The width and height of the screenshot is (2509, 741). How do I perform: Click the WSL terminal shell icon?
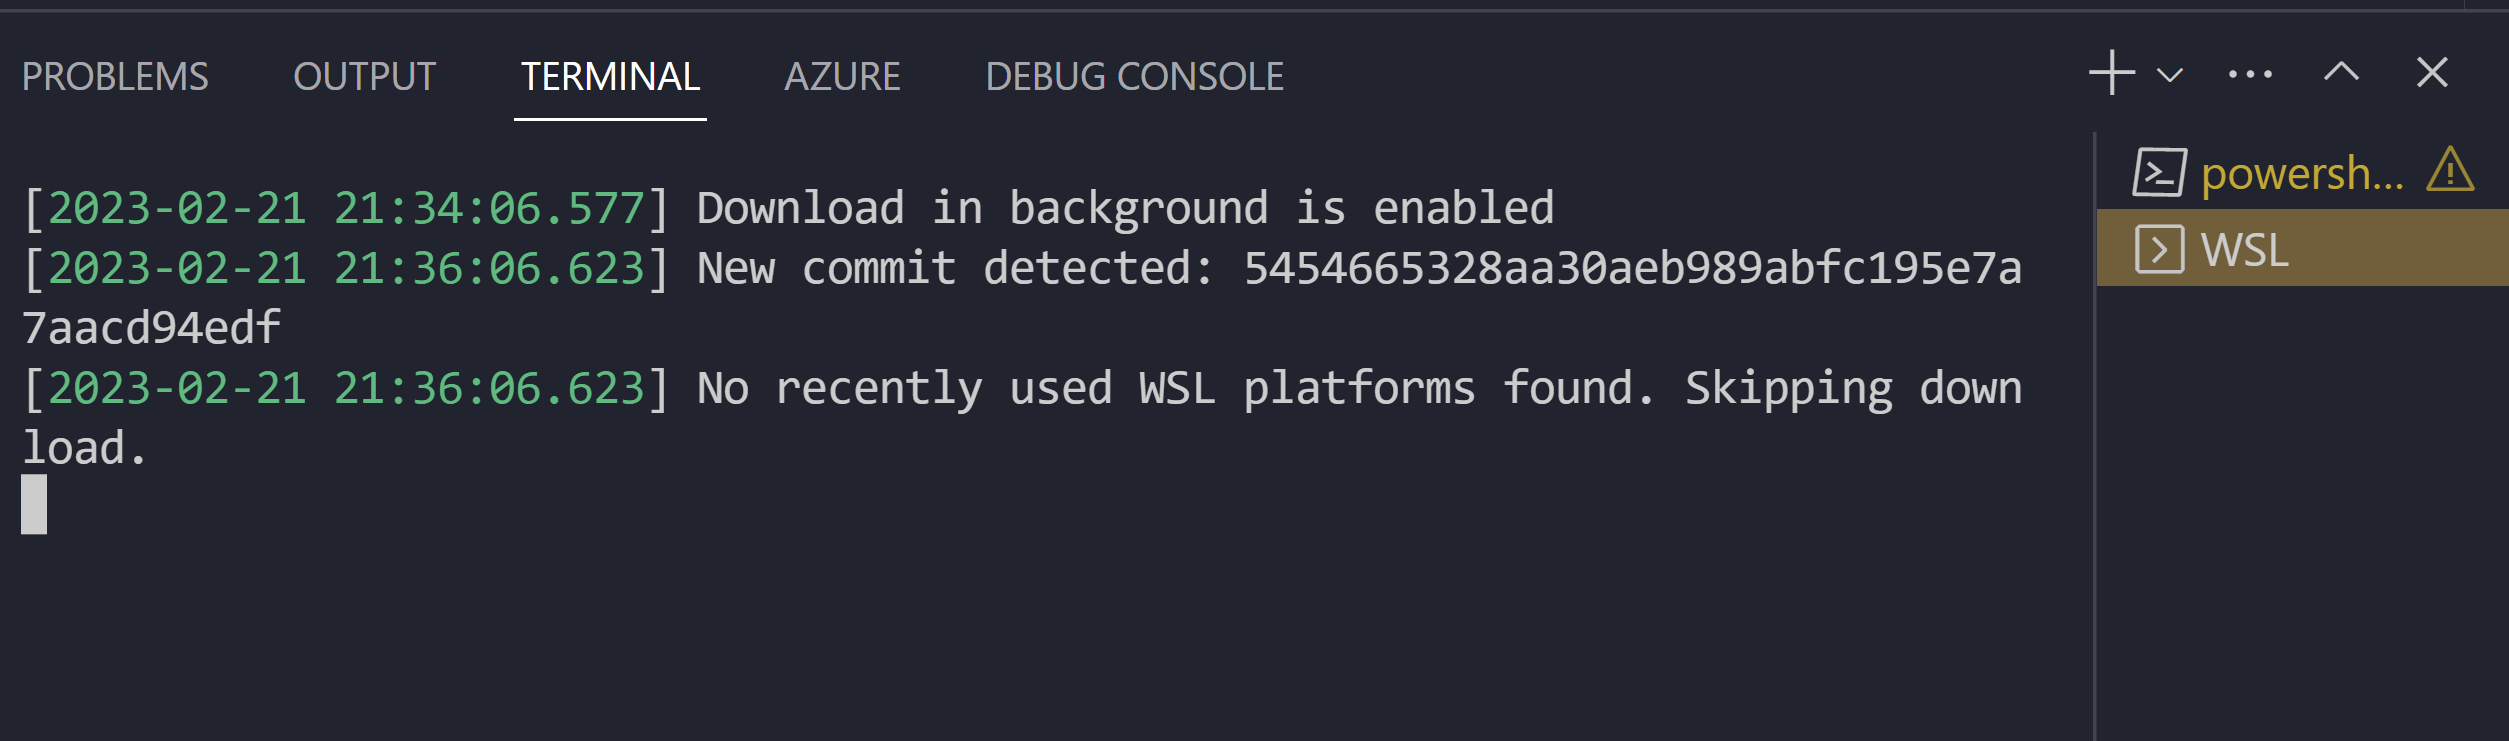(x=2161, y=251)
